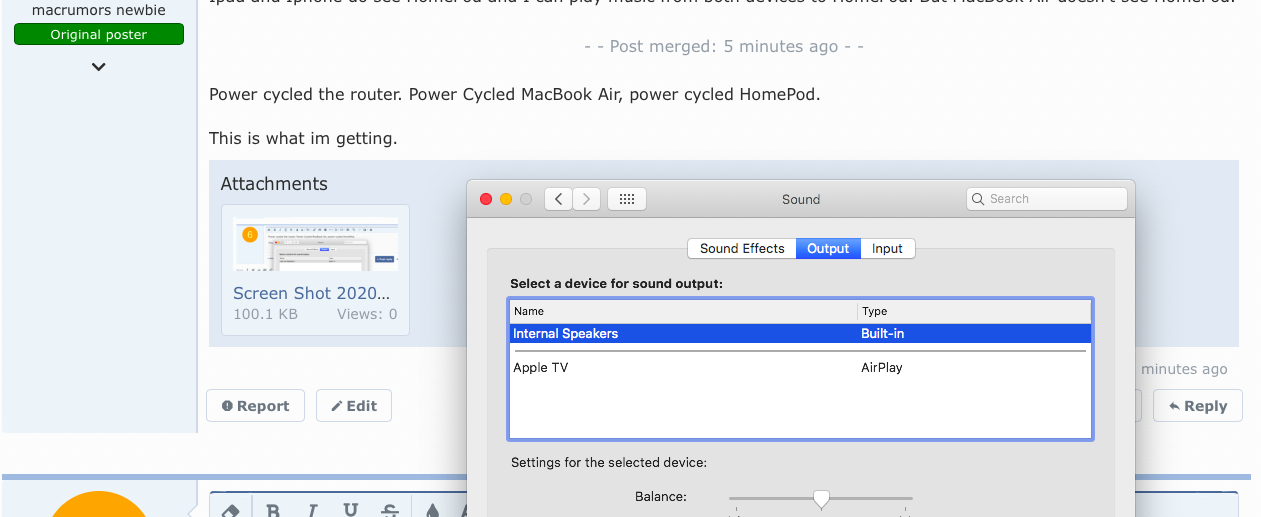Viewport: 1261px width, 517px height.
Task: Open the attached screenshot thumbnail
Action: click(315, 244)
